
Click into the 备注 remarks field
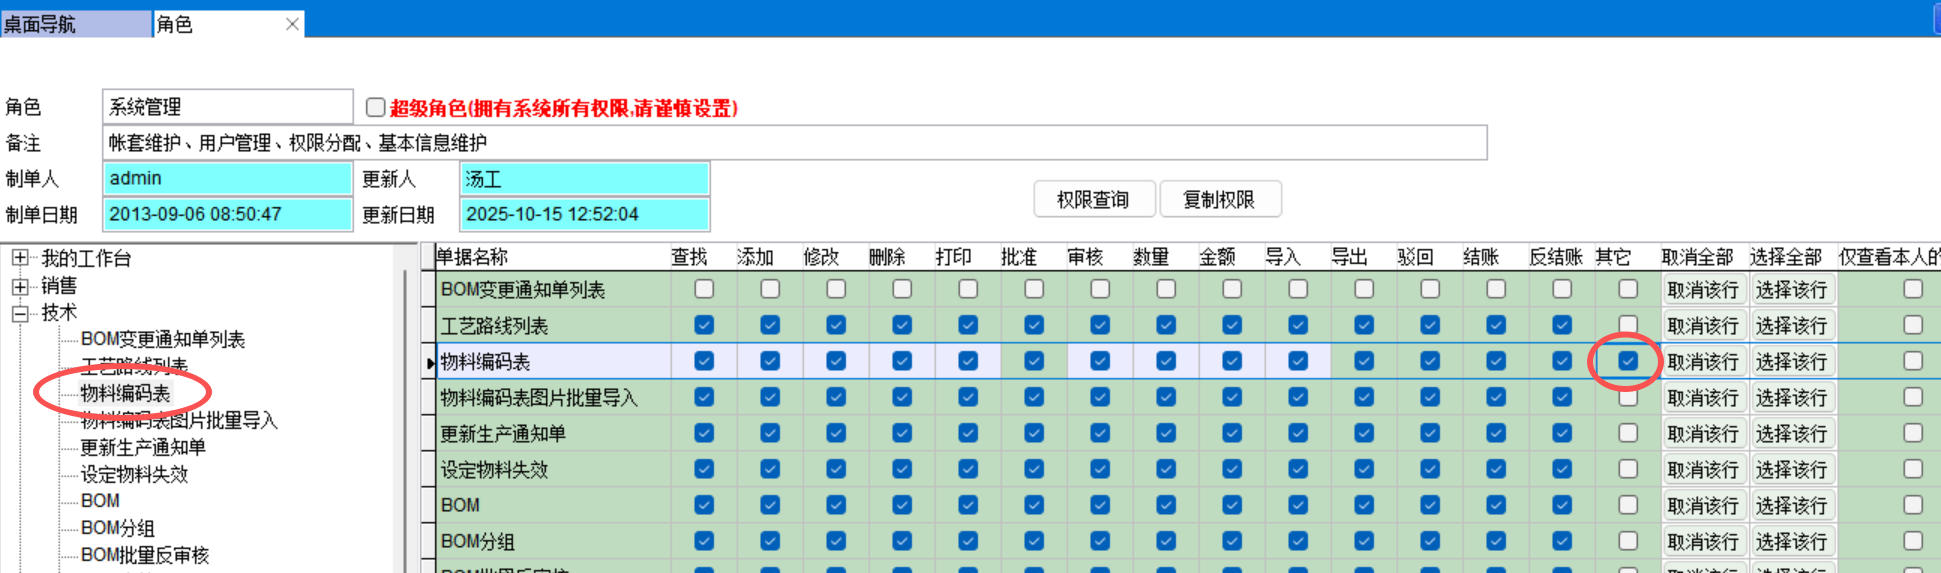tap(794, 143)
